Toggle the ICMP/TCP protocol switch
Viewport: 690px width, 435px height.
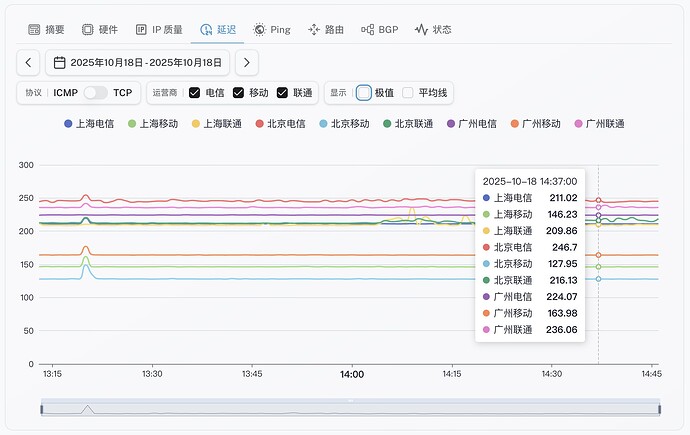(x=95, y=93)
